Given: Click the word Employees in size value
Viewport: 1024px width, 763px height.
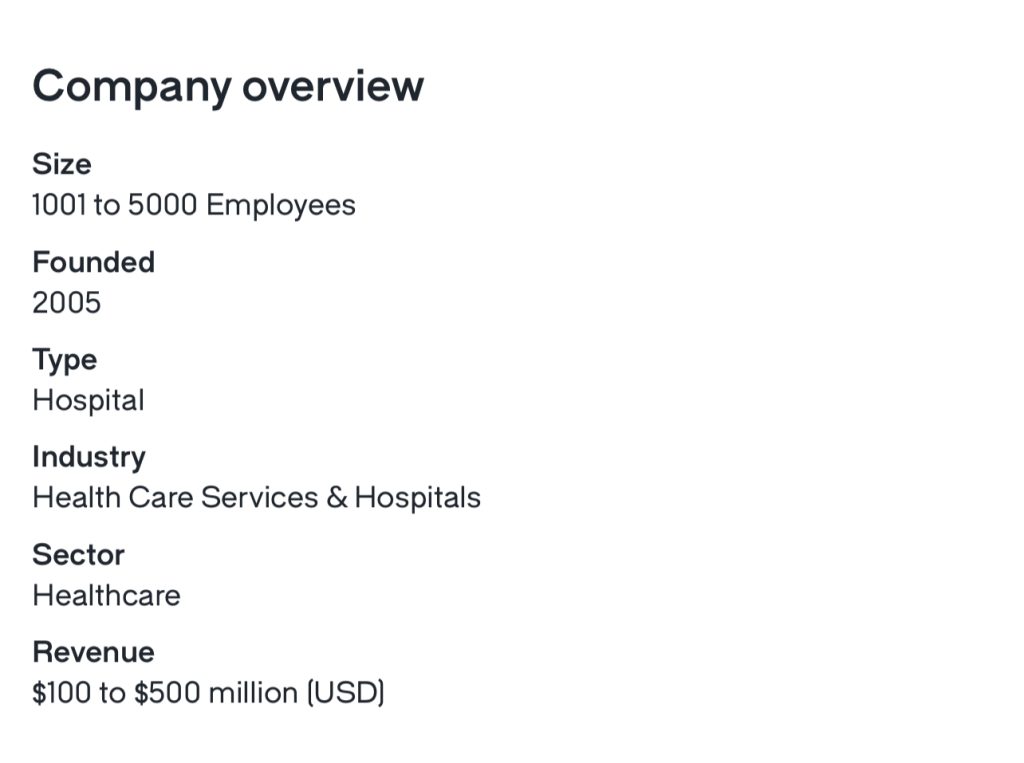Looking at the screenshot, I should [x=281, y=205].
